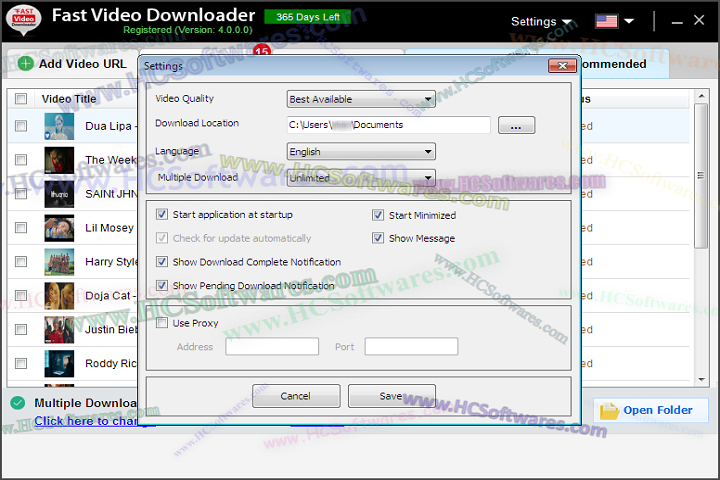The height and width of the screenshot is (480, 720).
Task: Open the Multiple Download dropdown
Action: [x=361, y=178]
